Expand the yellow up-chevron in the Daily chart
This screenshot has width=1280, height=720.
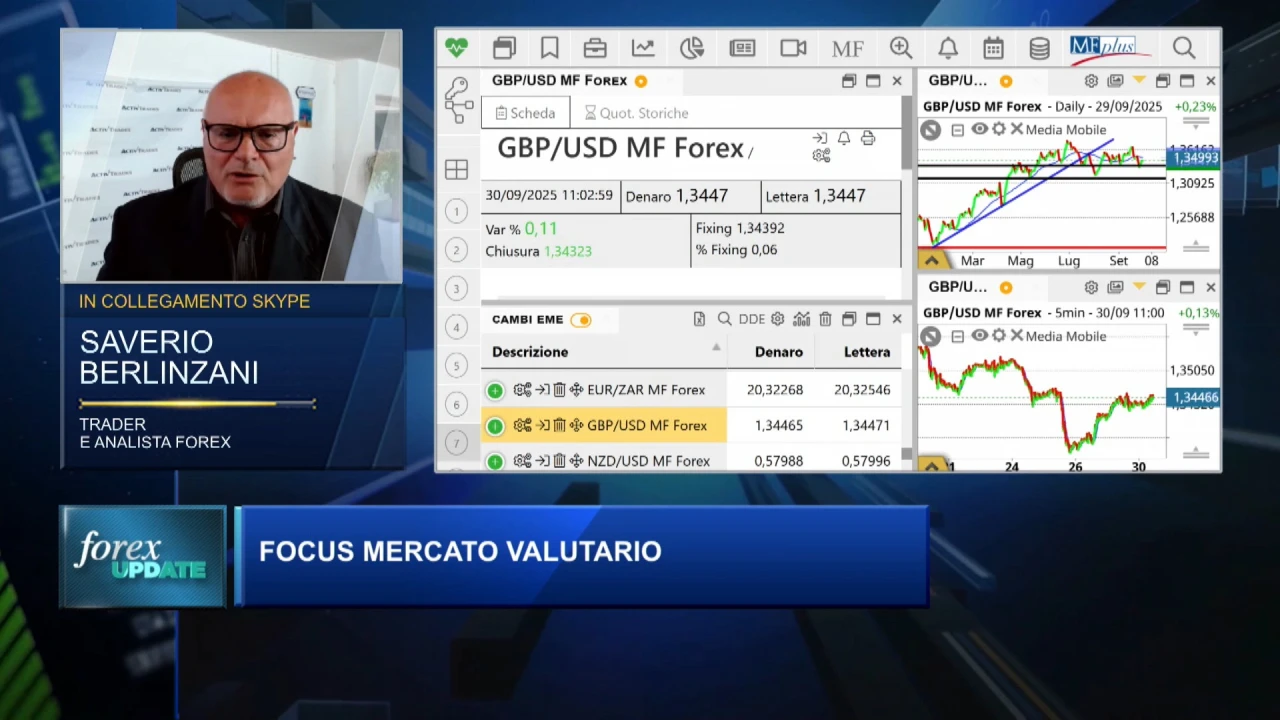click(932, 261)
